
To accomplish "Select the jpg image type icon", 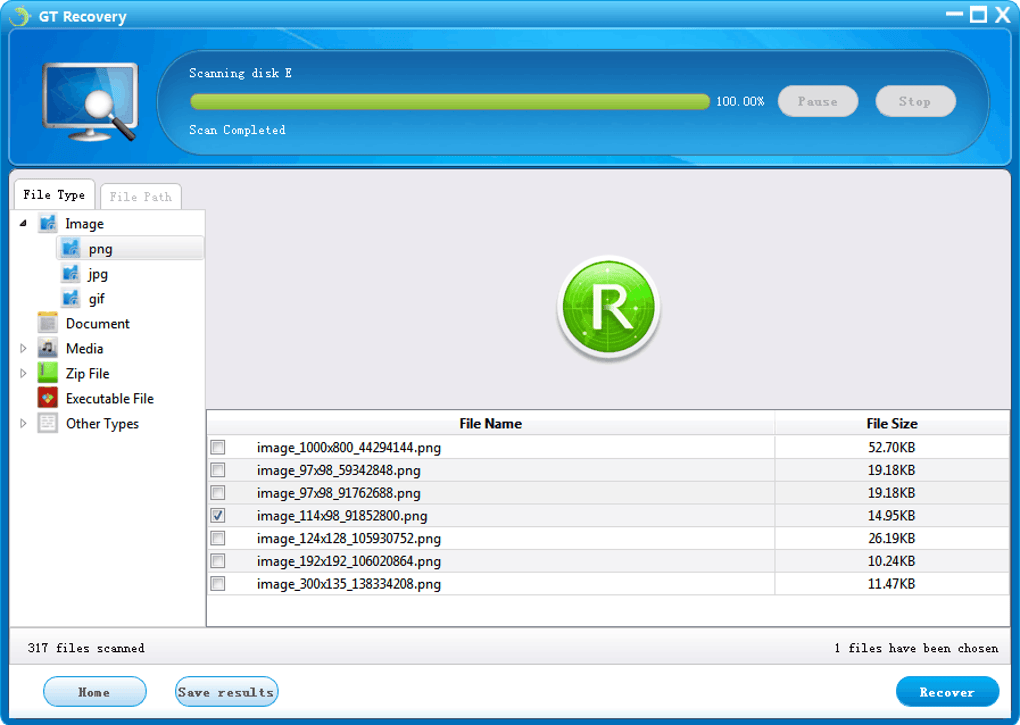I will (x=70, y=274).
